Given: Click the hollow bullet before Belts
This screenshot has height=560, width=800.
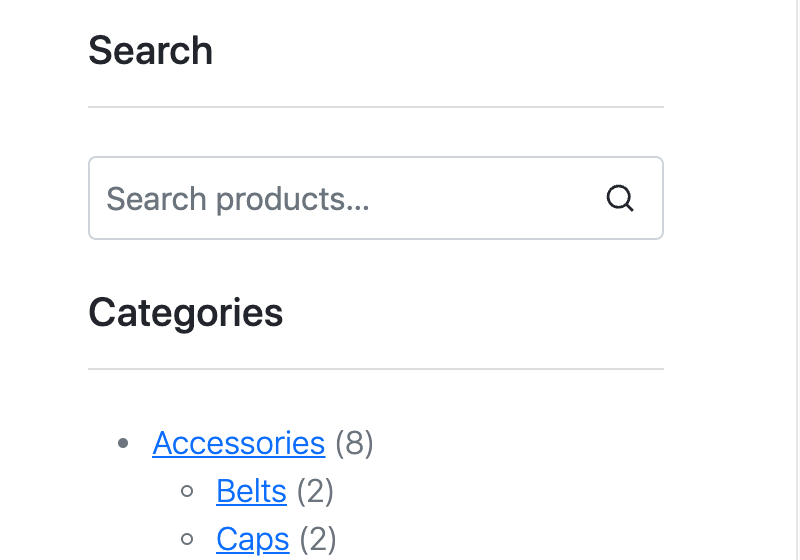Looking at the screenshot, I should [187, 491].
